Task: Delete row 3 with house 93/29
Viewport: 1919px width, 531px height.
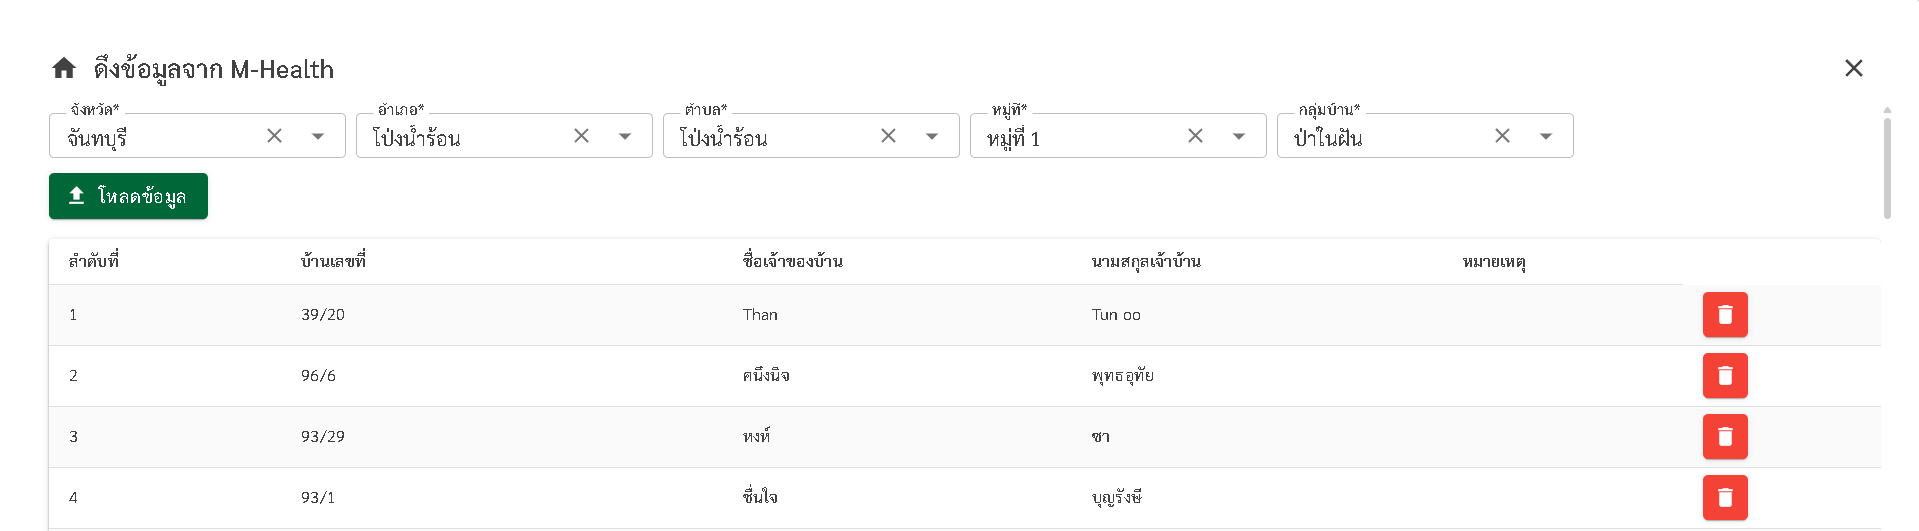Action: pos(1725,437)
